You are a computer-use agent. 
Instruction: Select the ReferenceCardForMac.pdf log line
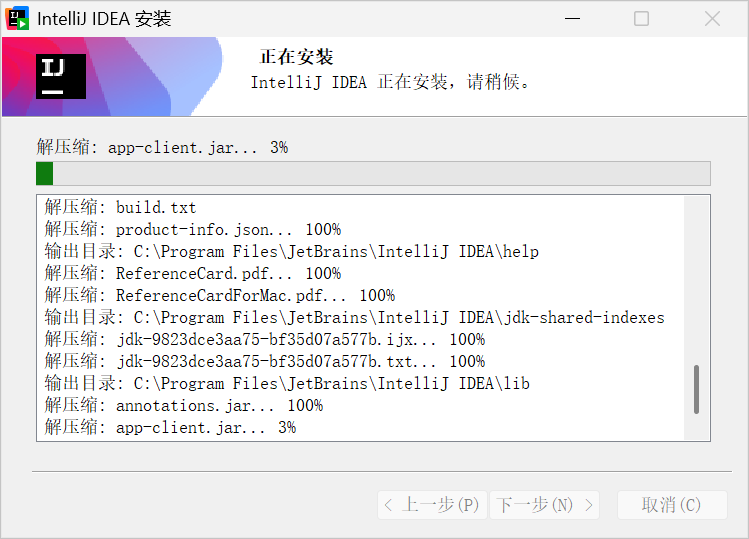tap(220, 296)
